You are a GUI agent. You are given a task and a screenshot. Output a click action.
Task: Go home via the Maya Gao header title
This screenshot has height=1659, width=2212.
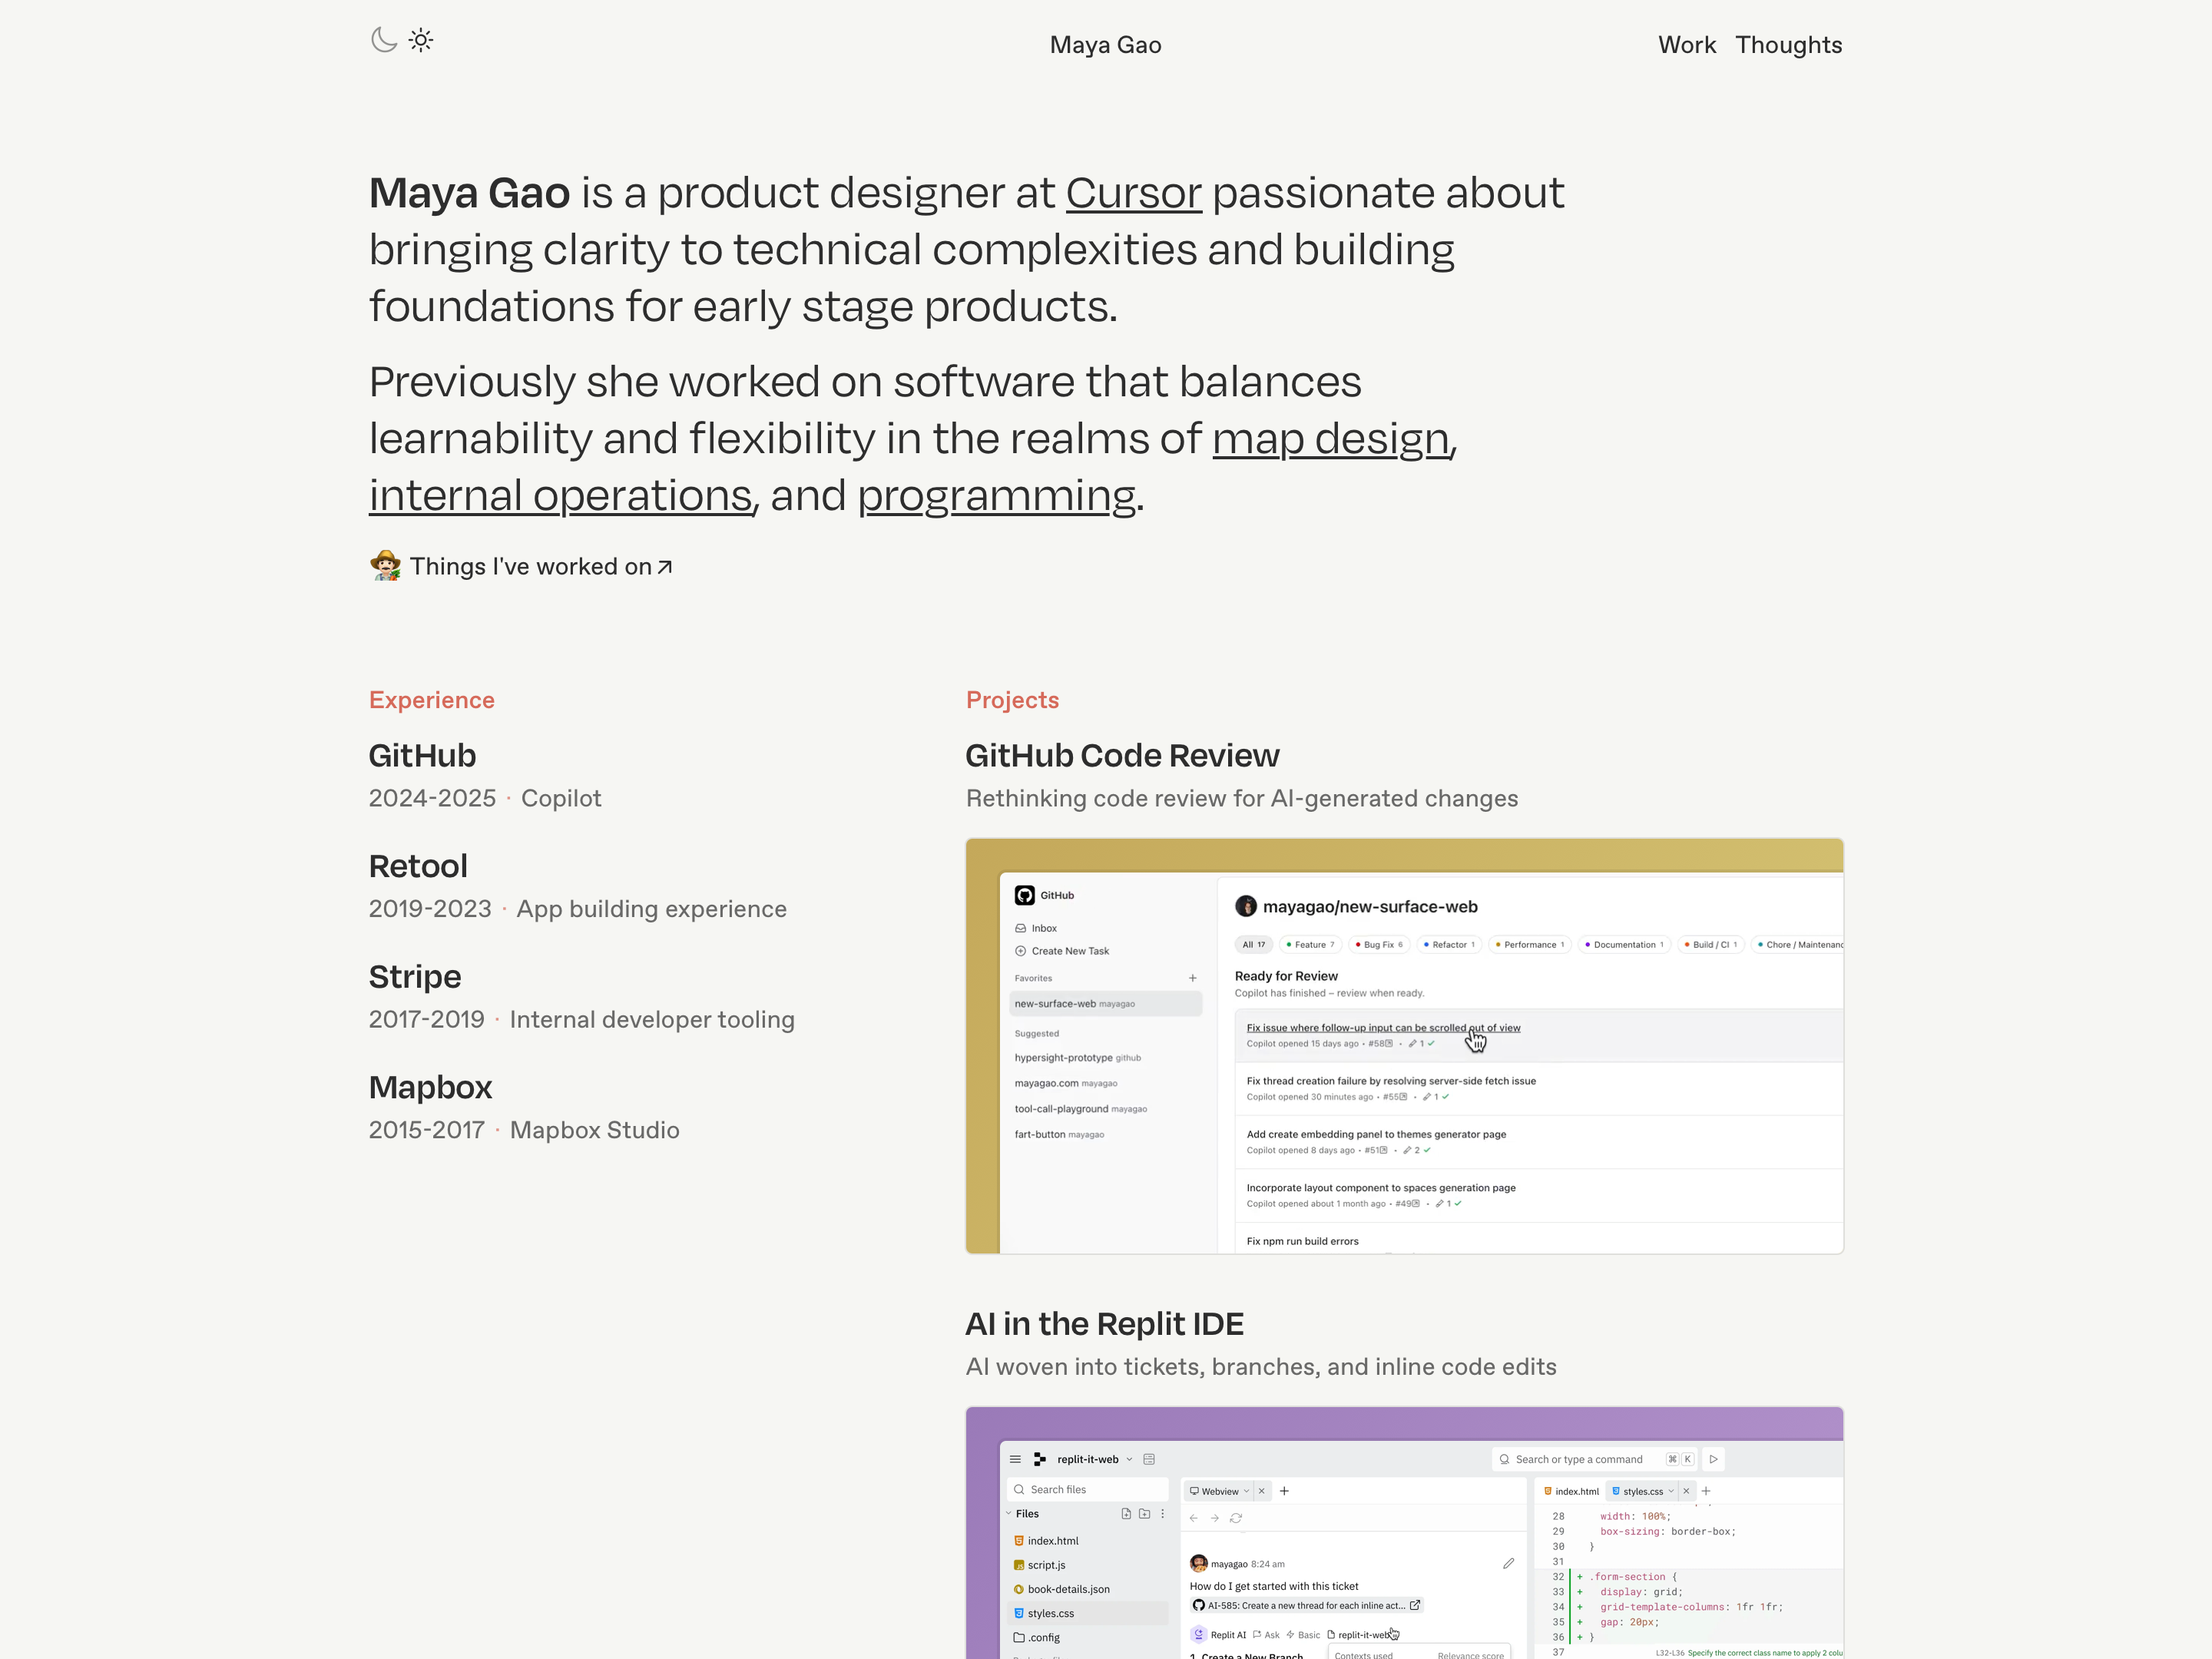1105,45
